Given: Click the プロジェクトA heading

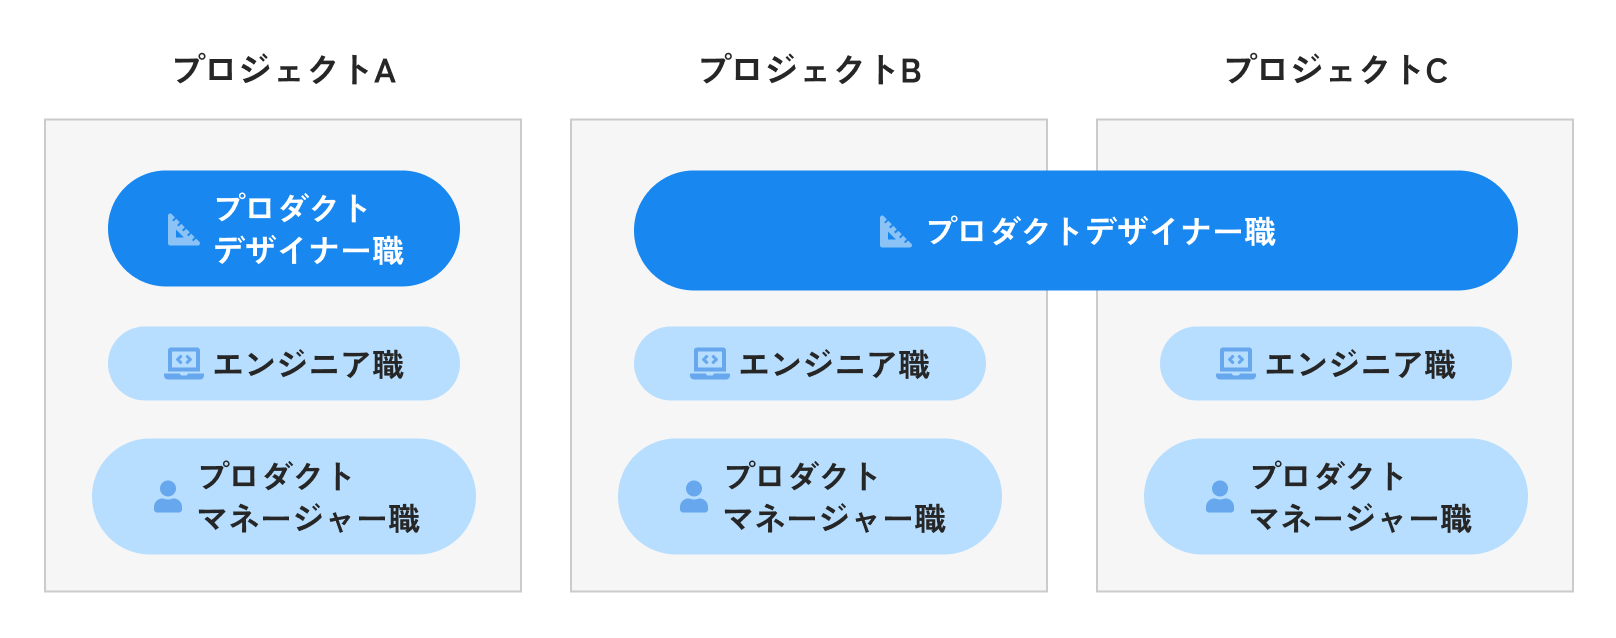Looking at the screenshot, I should coord(285,70).
